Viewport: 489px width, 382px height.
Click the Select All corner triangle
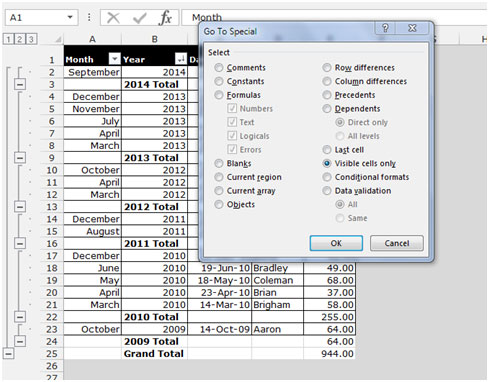58,40
